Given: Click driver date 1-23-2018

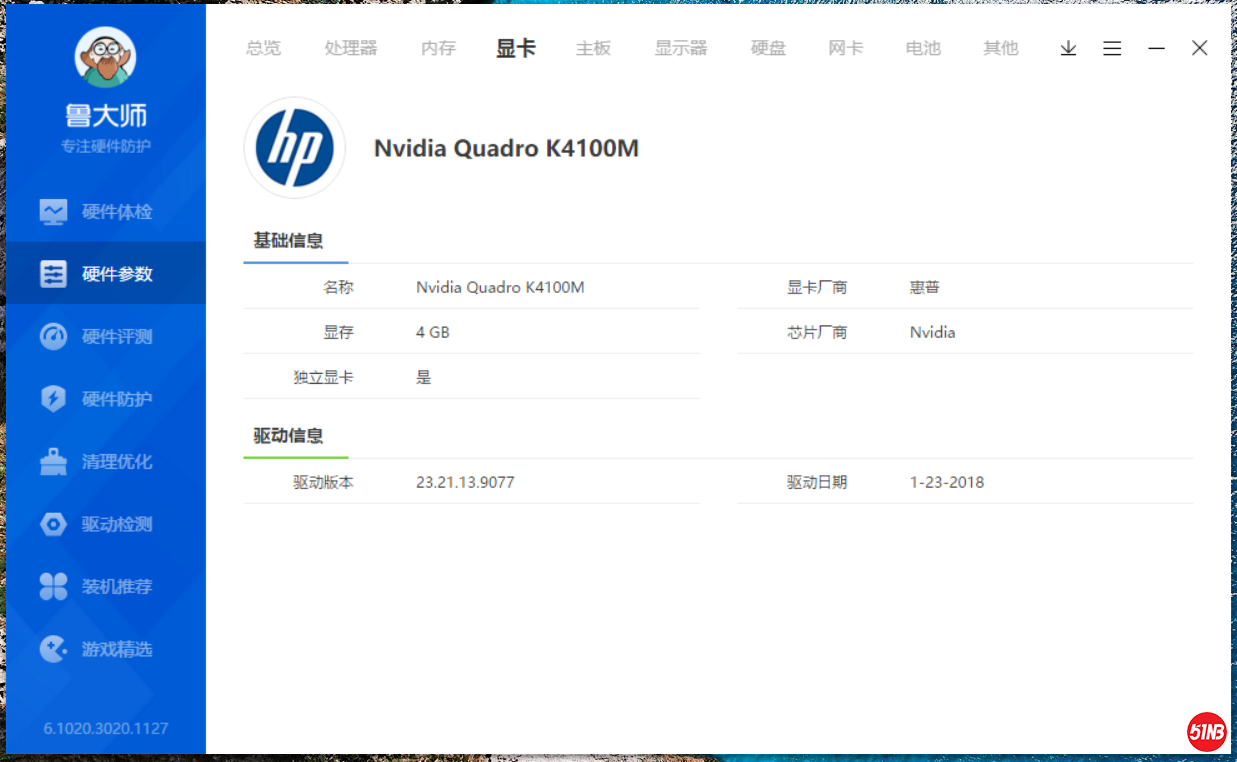Looking at the screenshot, I should pos(947,482).
